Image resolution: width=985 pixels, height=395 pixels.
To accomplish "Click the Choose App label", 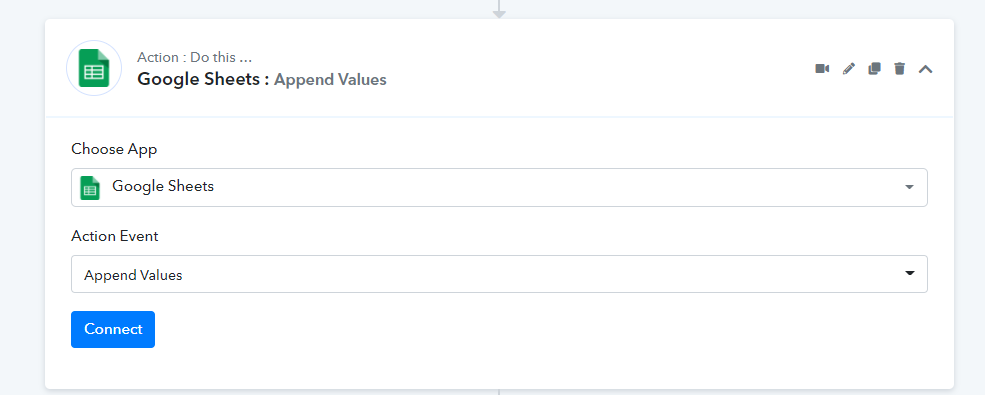I will click(x=114, y=149).
